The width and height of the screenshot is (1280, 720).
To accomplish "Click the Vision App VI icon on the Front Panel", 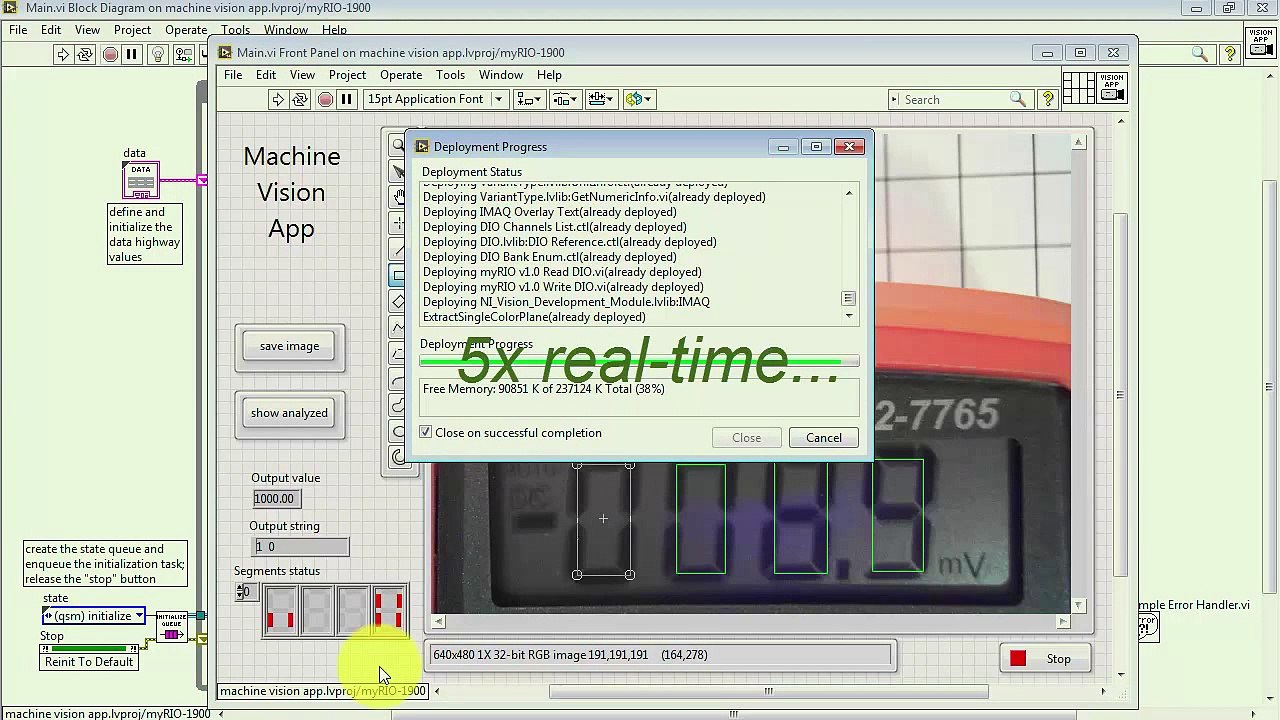I will (1112, 87).
